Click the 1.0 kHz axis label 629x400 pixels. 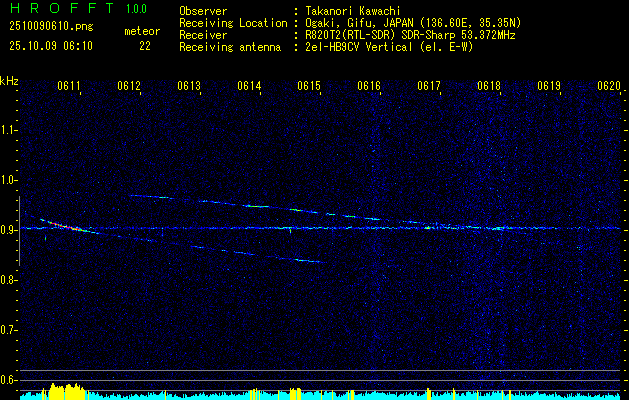8,180
